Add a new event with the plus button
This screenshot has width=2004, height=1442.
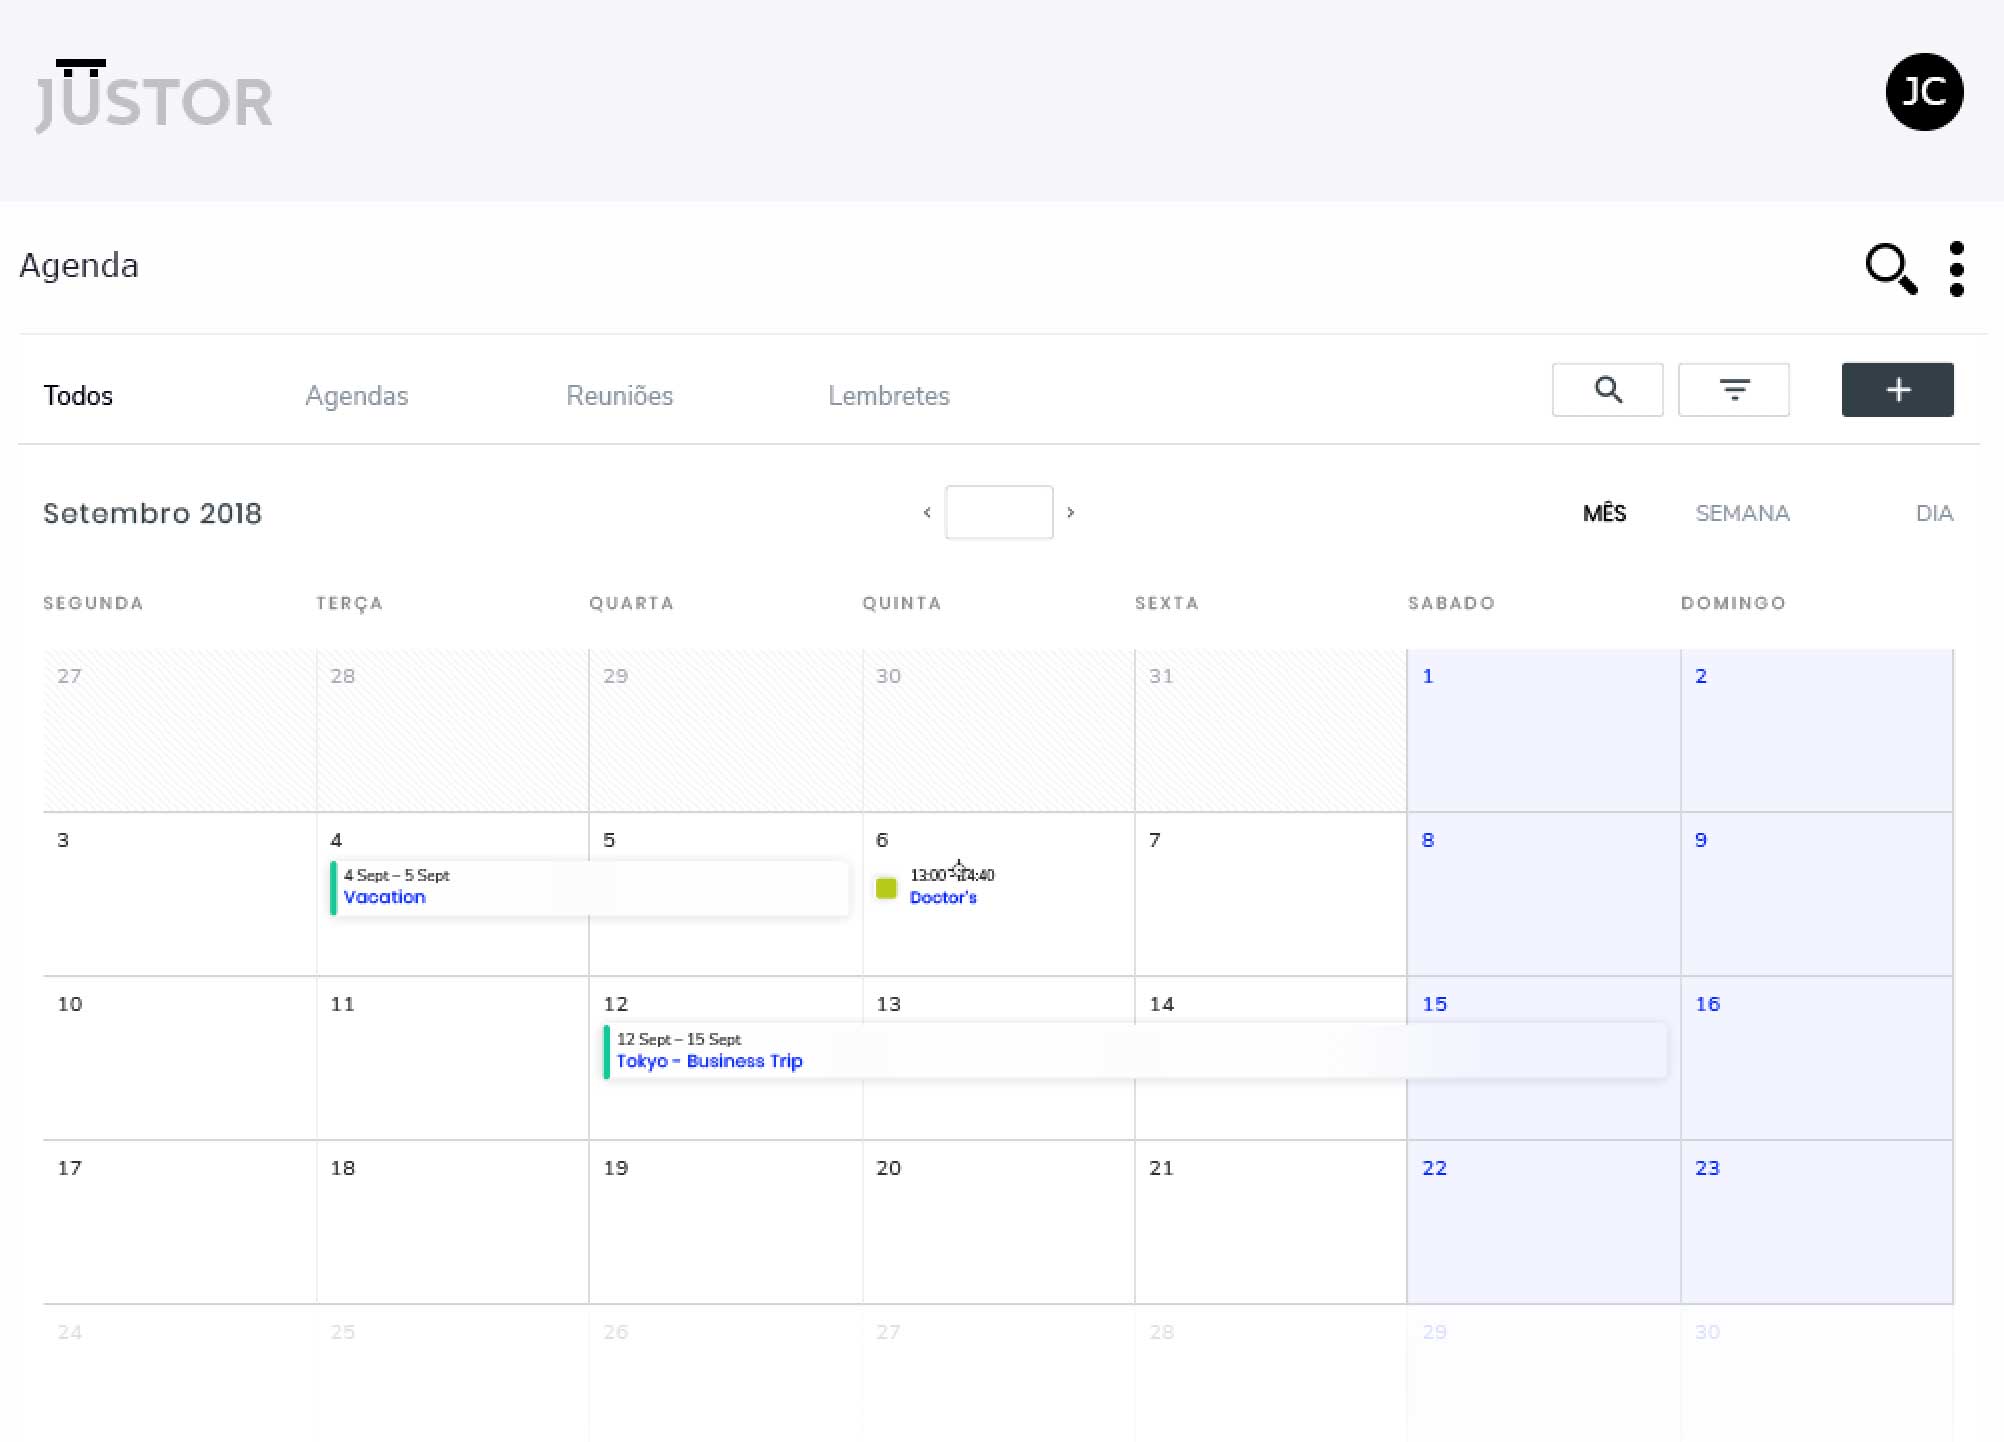pyautogui.click(x=1897, y=390)
